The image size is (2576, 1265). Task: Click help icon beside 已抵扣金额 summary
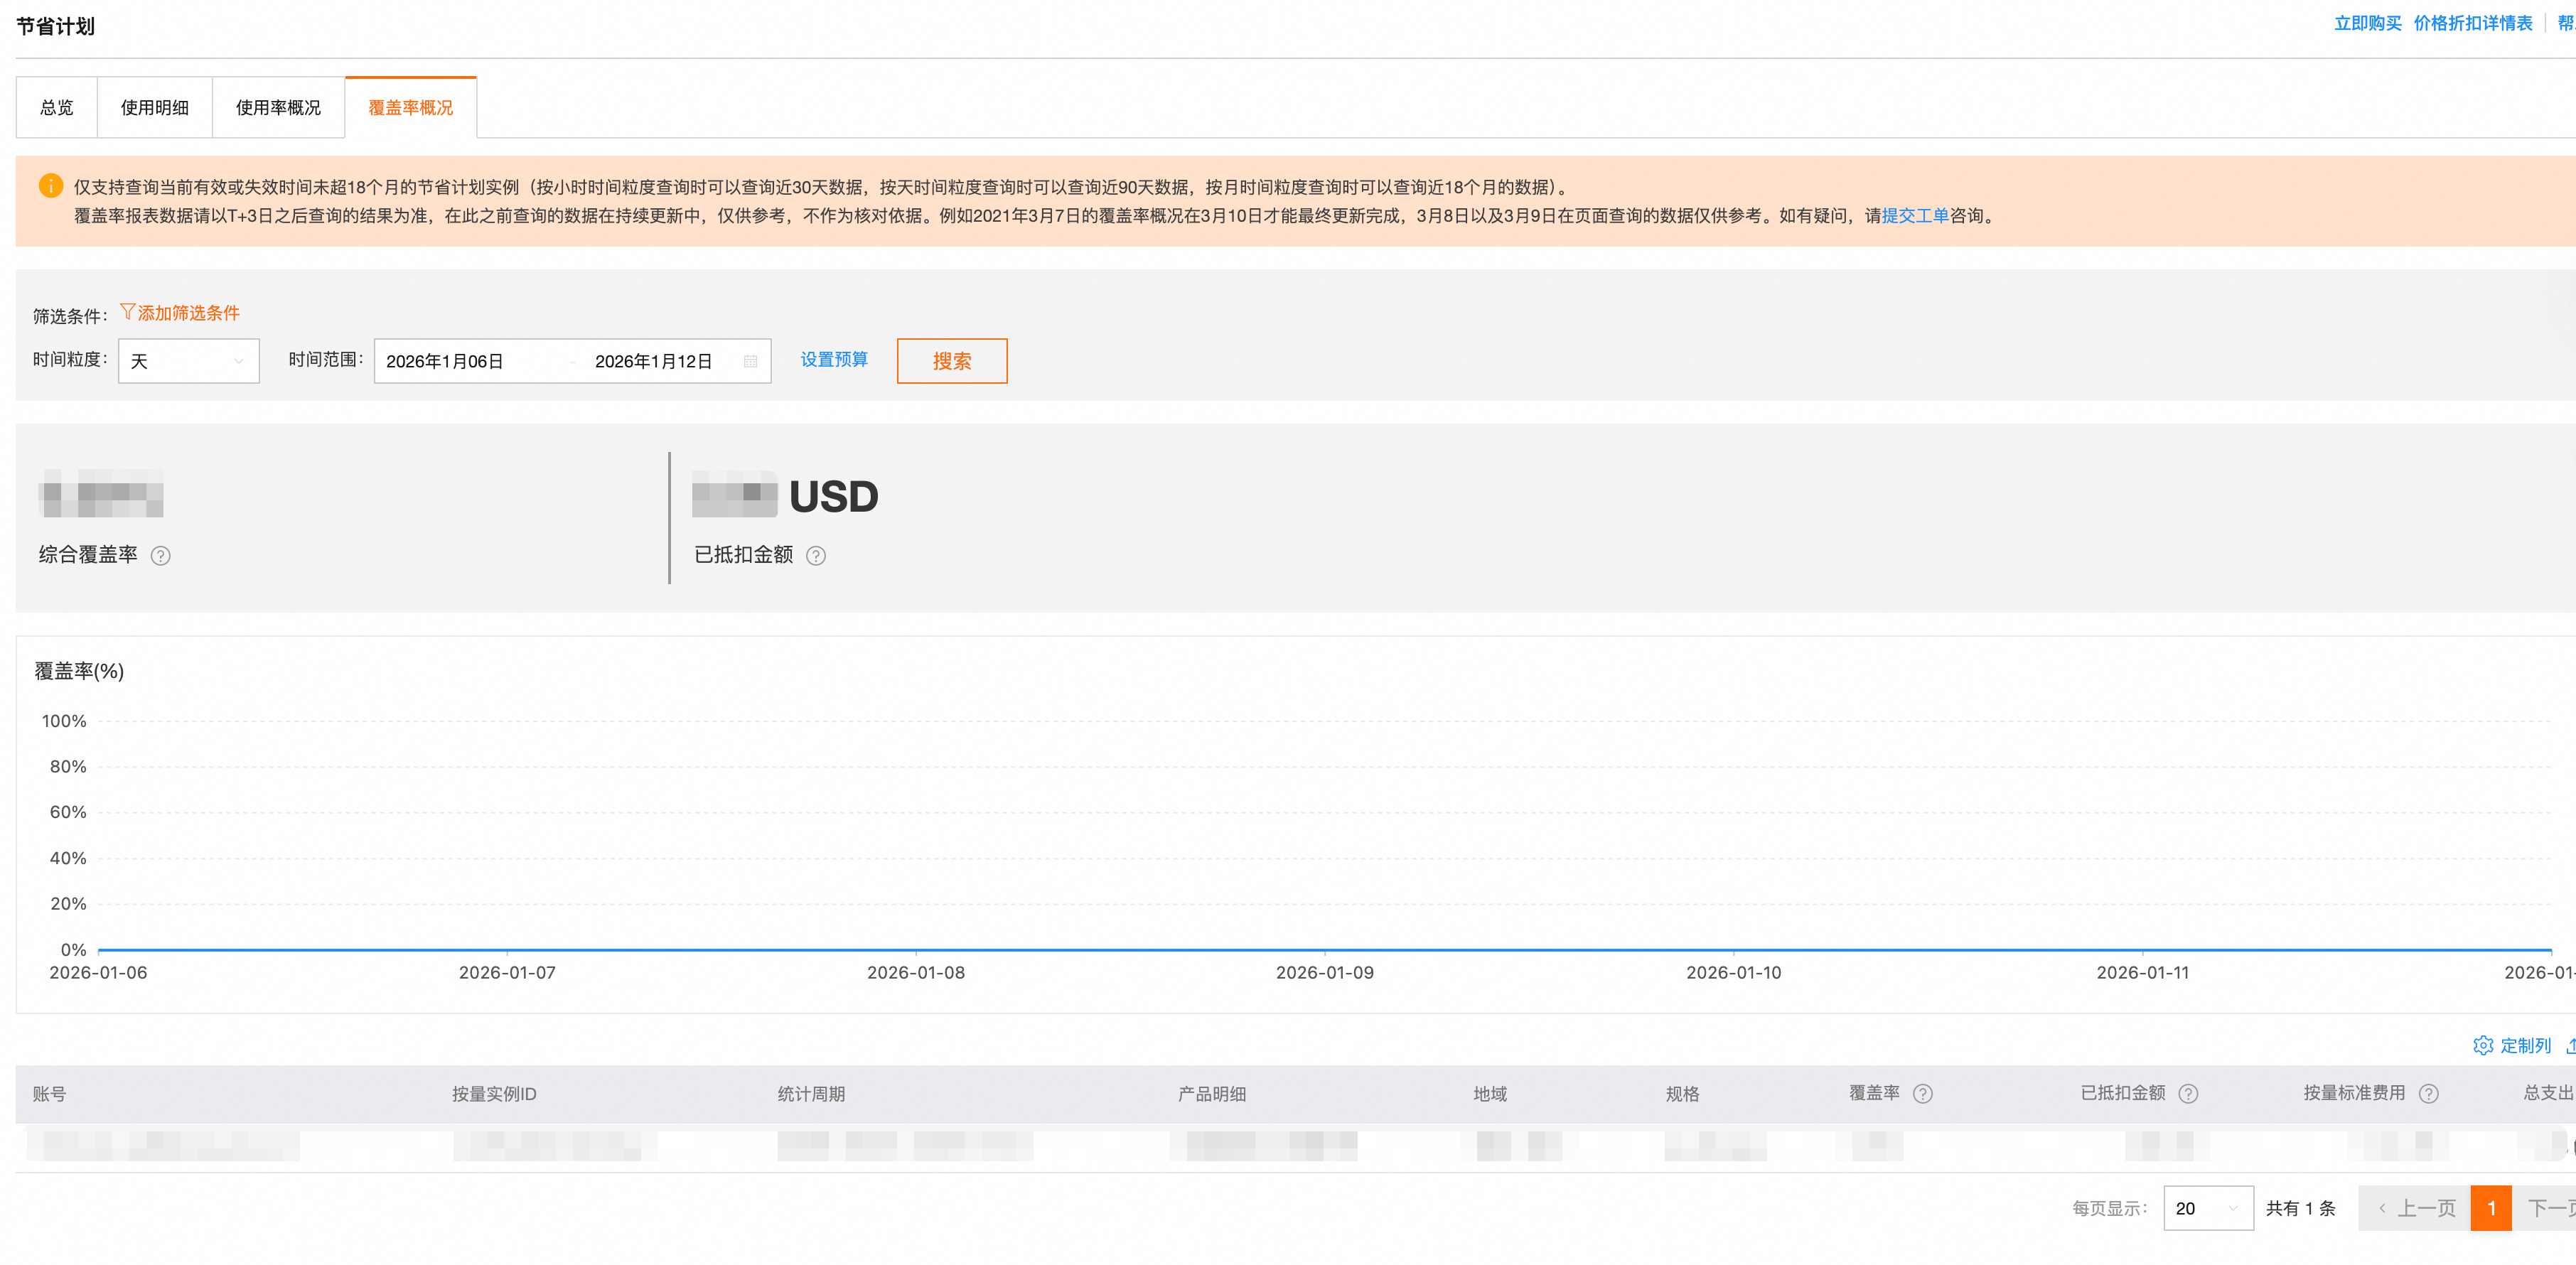coord(816,556)
